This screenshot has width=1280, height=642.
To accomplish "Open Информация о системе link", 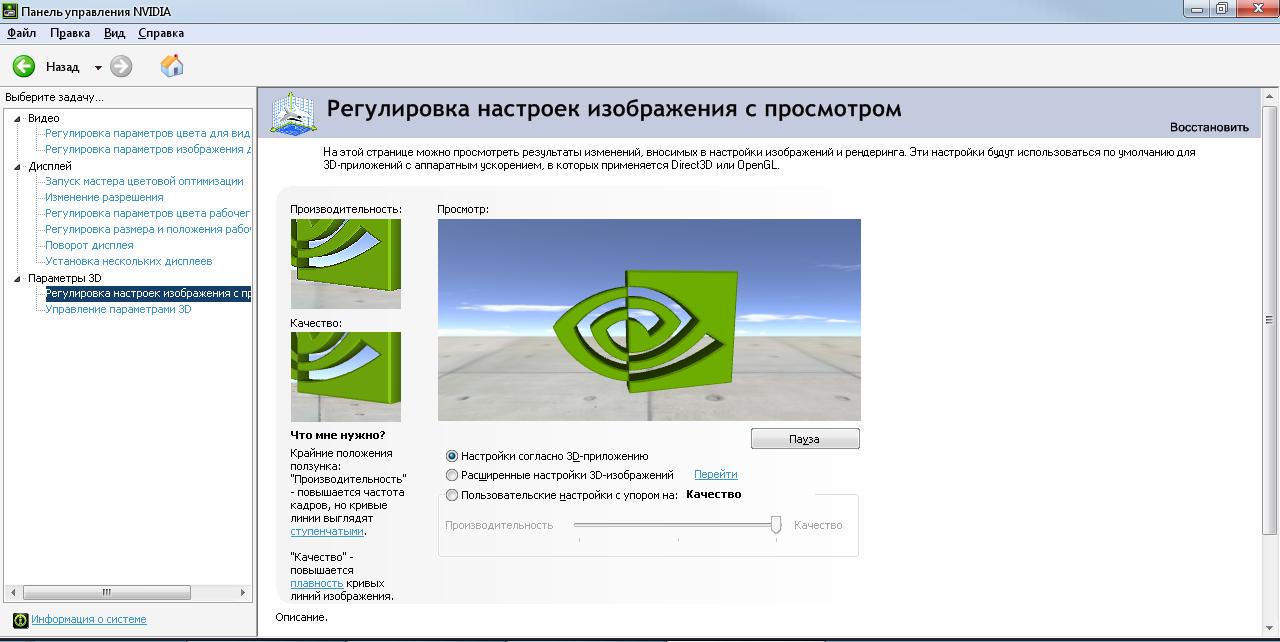I will click(x=88, y=619).
